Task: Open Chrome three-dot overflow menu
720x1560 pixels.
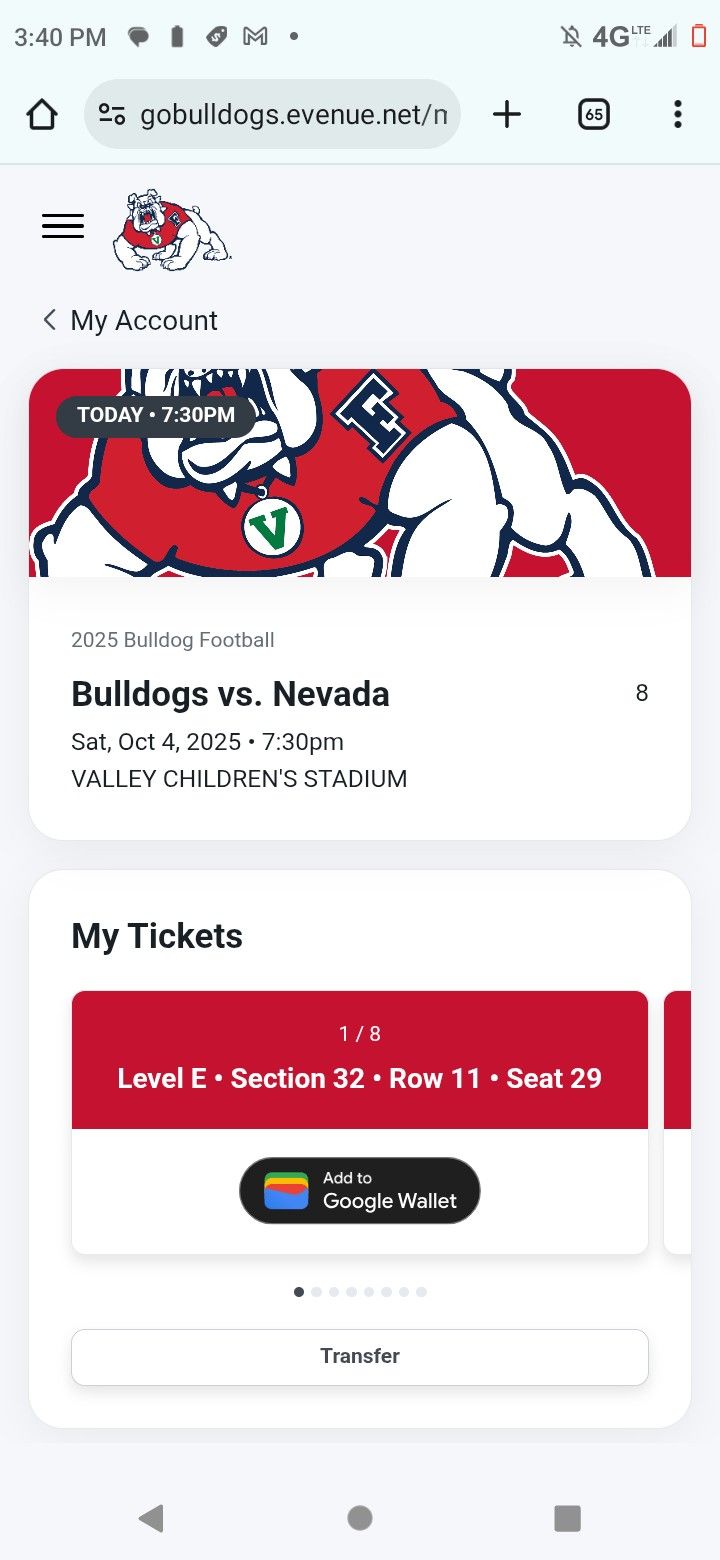Action: click(677, 115)
